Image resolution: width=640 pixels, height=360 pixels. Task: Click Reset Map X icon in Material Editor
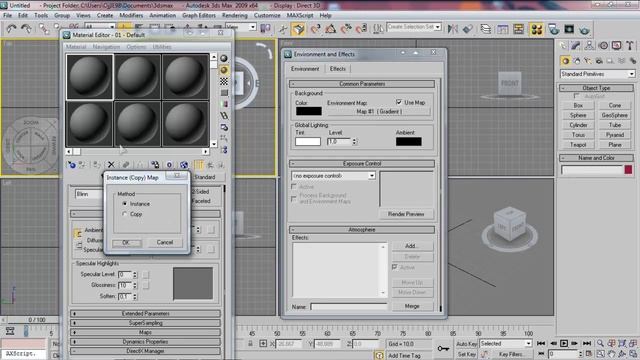[x=111, y=165]
